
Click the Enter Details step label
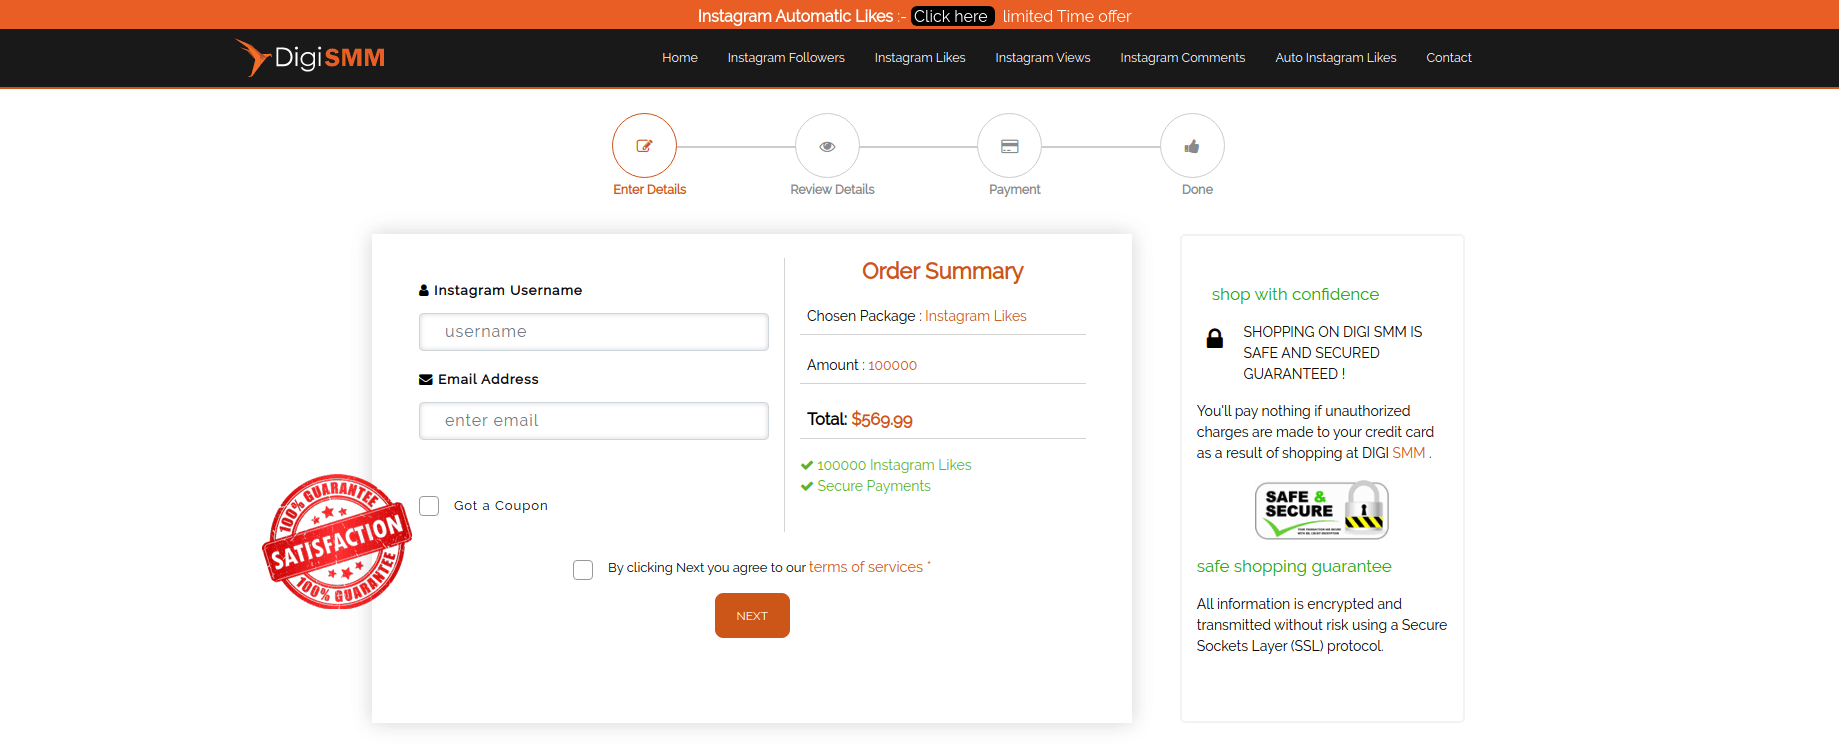pyautogui.click(x=650, y=189)
